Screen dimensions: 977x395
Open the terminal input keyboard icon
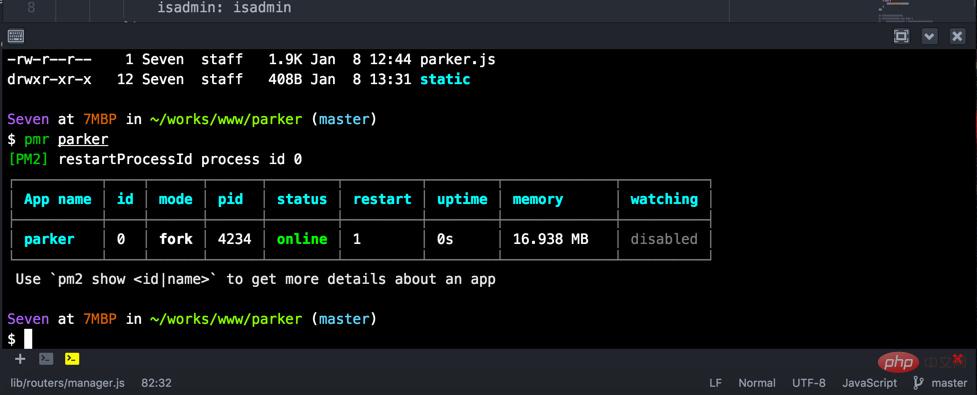[16, 36]
